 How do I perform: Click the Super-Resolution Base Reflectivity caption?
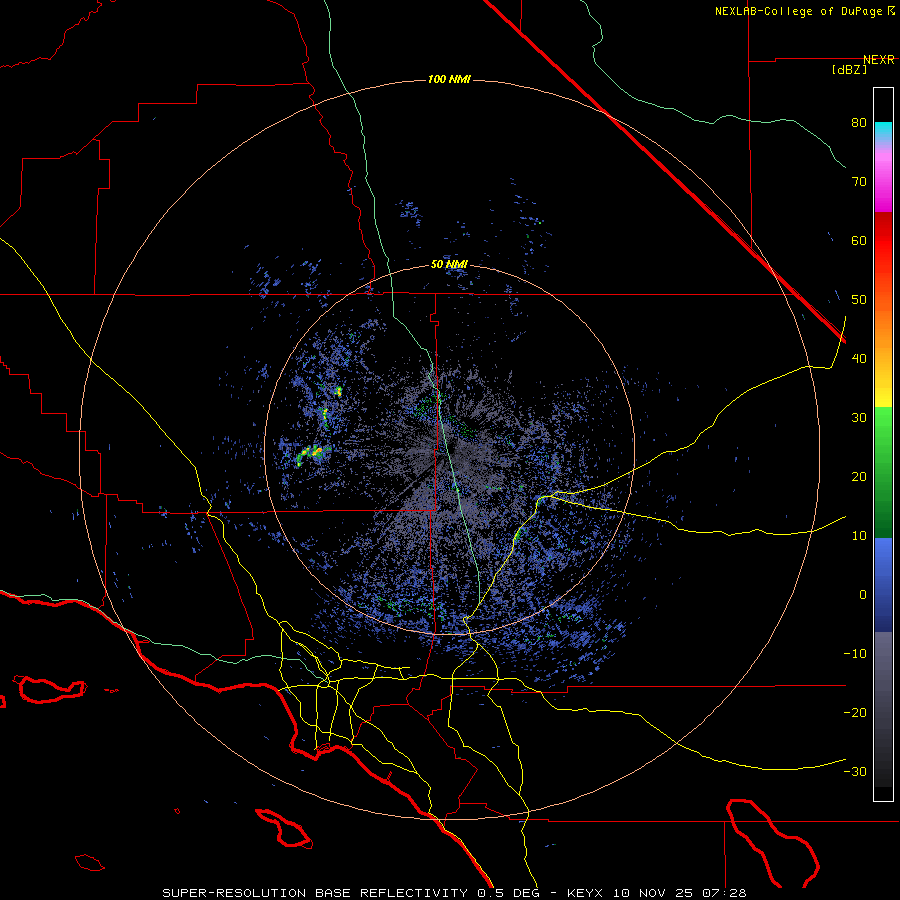455,893
